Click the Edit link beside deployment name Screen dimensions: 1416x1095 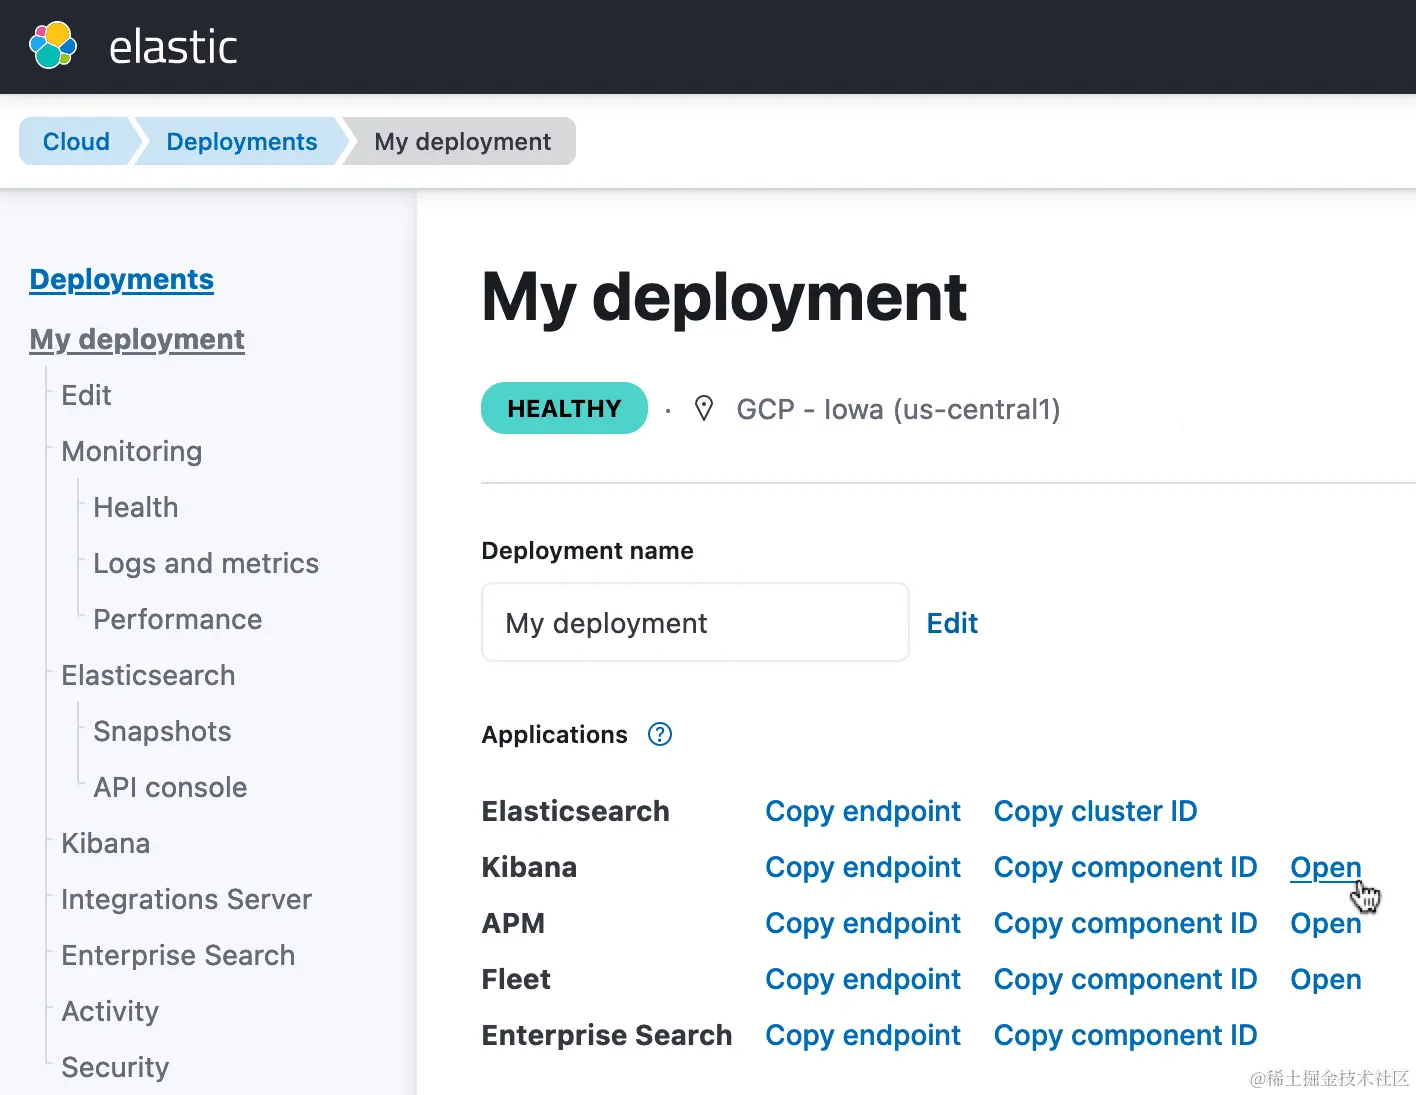coord(951,623)
